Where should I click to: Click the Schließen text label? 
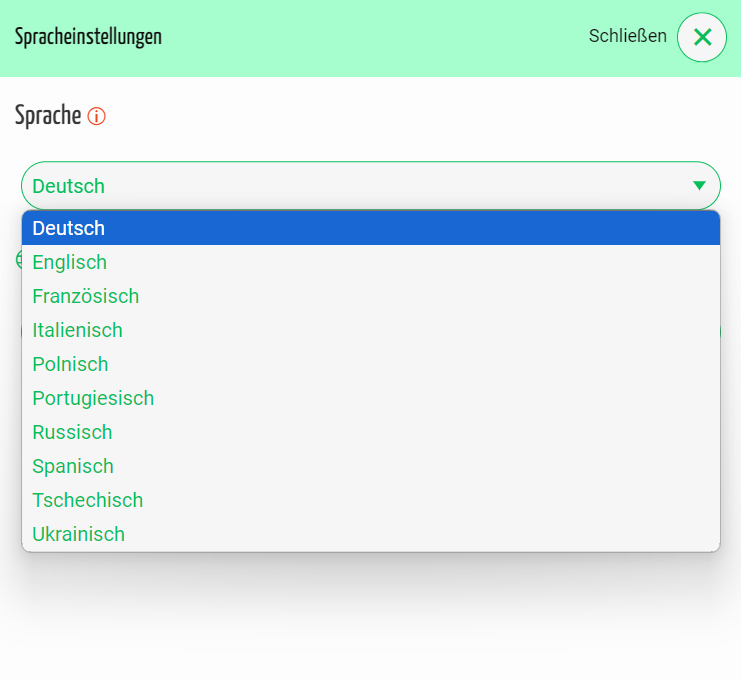(x=627, y=36)
